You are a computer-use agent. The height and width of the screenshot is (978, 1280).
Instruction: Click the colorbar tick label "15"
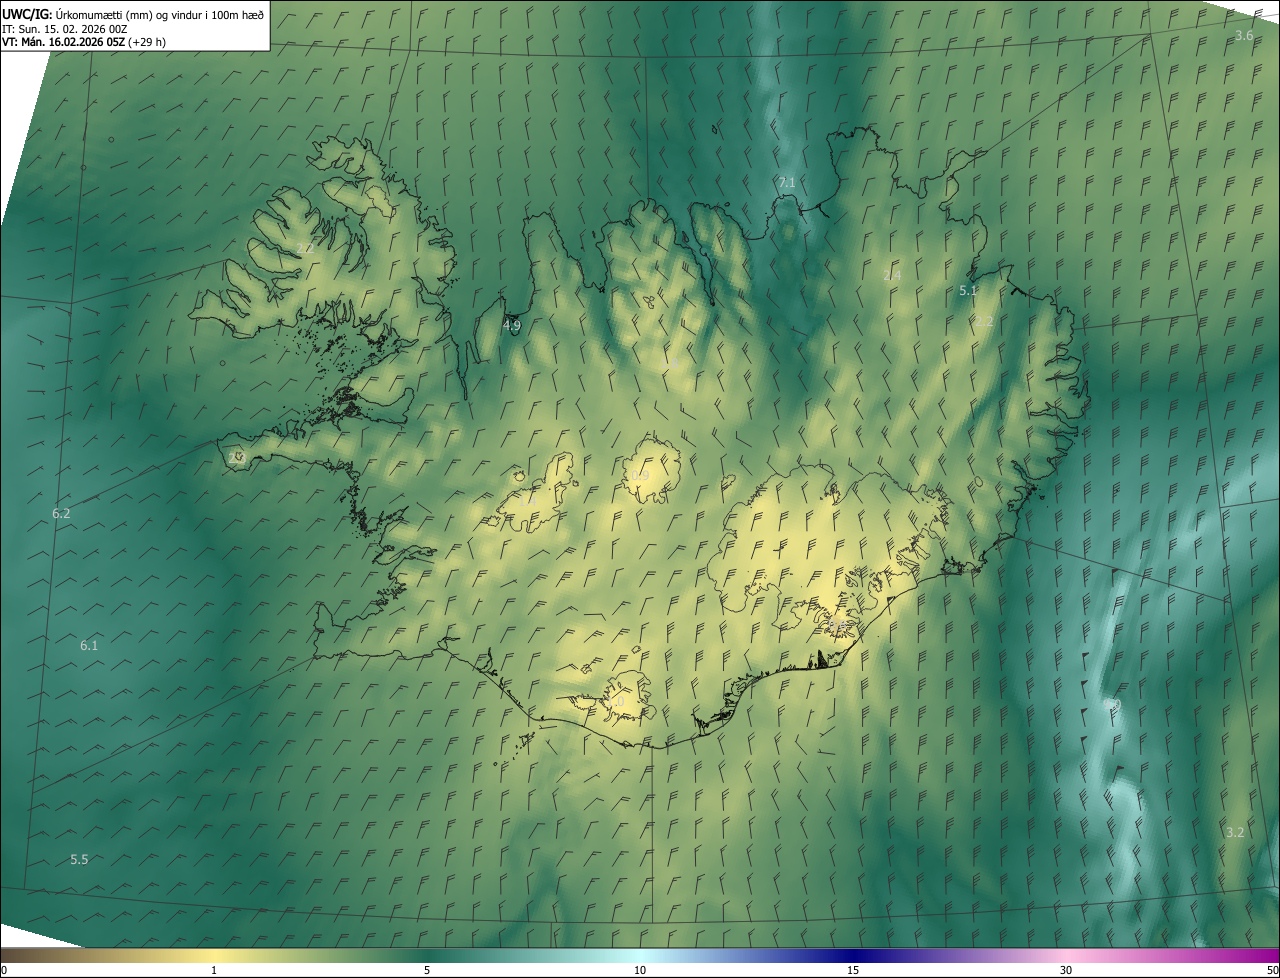(x=853, y=971)
